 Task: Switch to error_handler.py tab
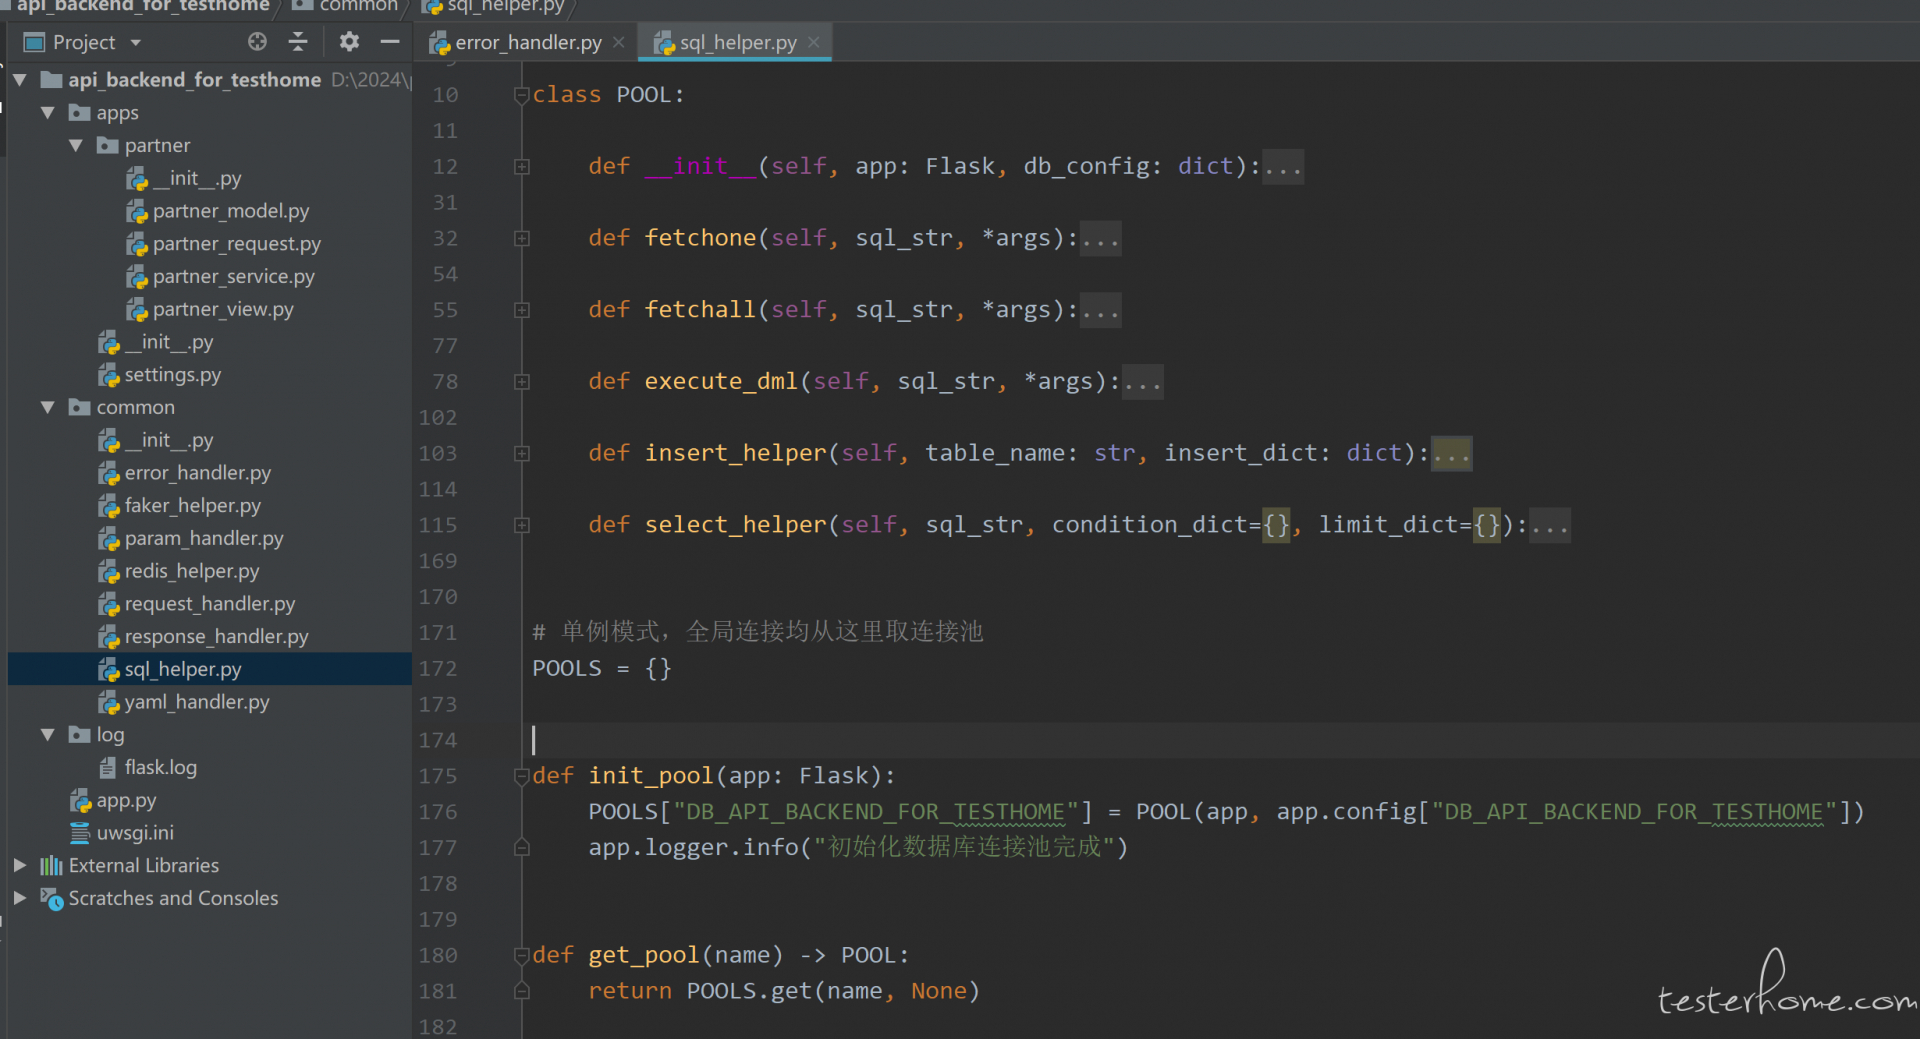click(x=528, y=42)
